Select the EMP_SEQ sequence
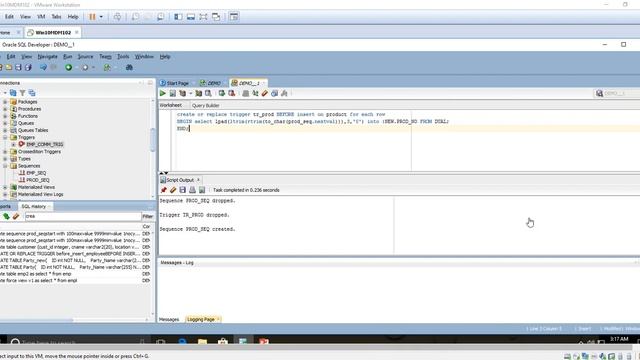Viewport: 640px width, 360px height. 36,173
